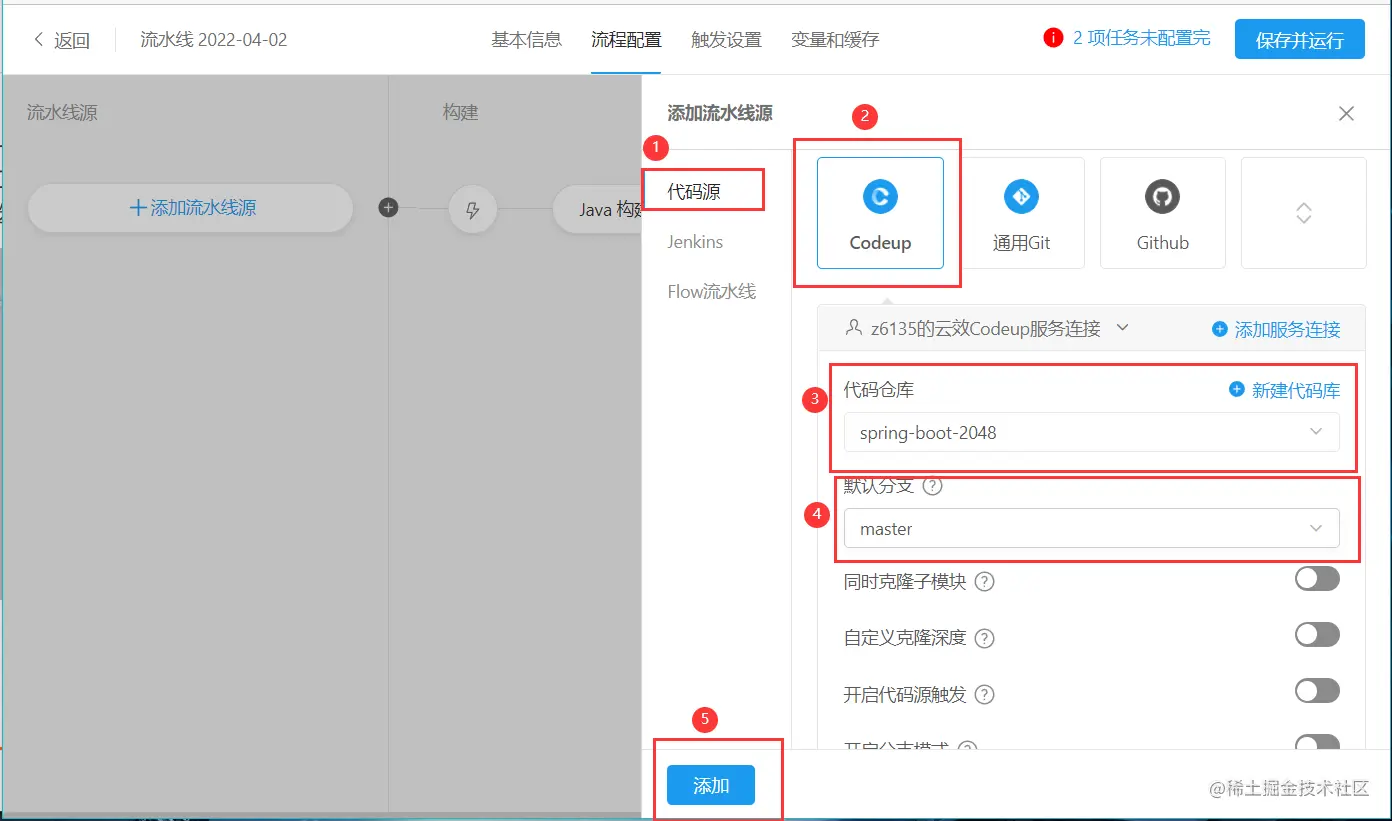Click the red warning info icon
Image resolution: width=1392 pixels, height=821 pixels.
pos(1053,38)
